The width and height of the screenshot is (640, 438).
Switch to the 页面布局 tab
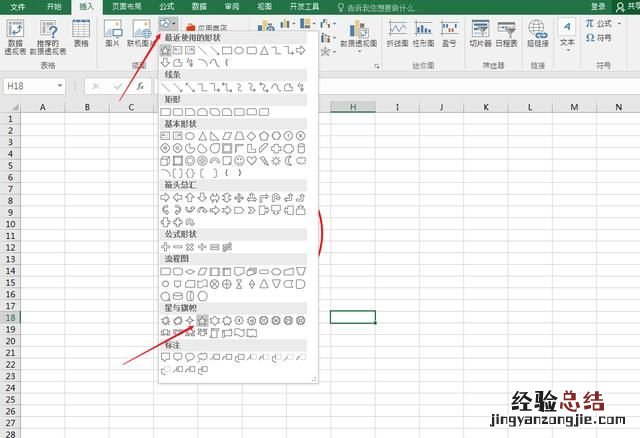[127, 7]
